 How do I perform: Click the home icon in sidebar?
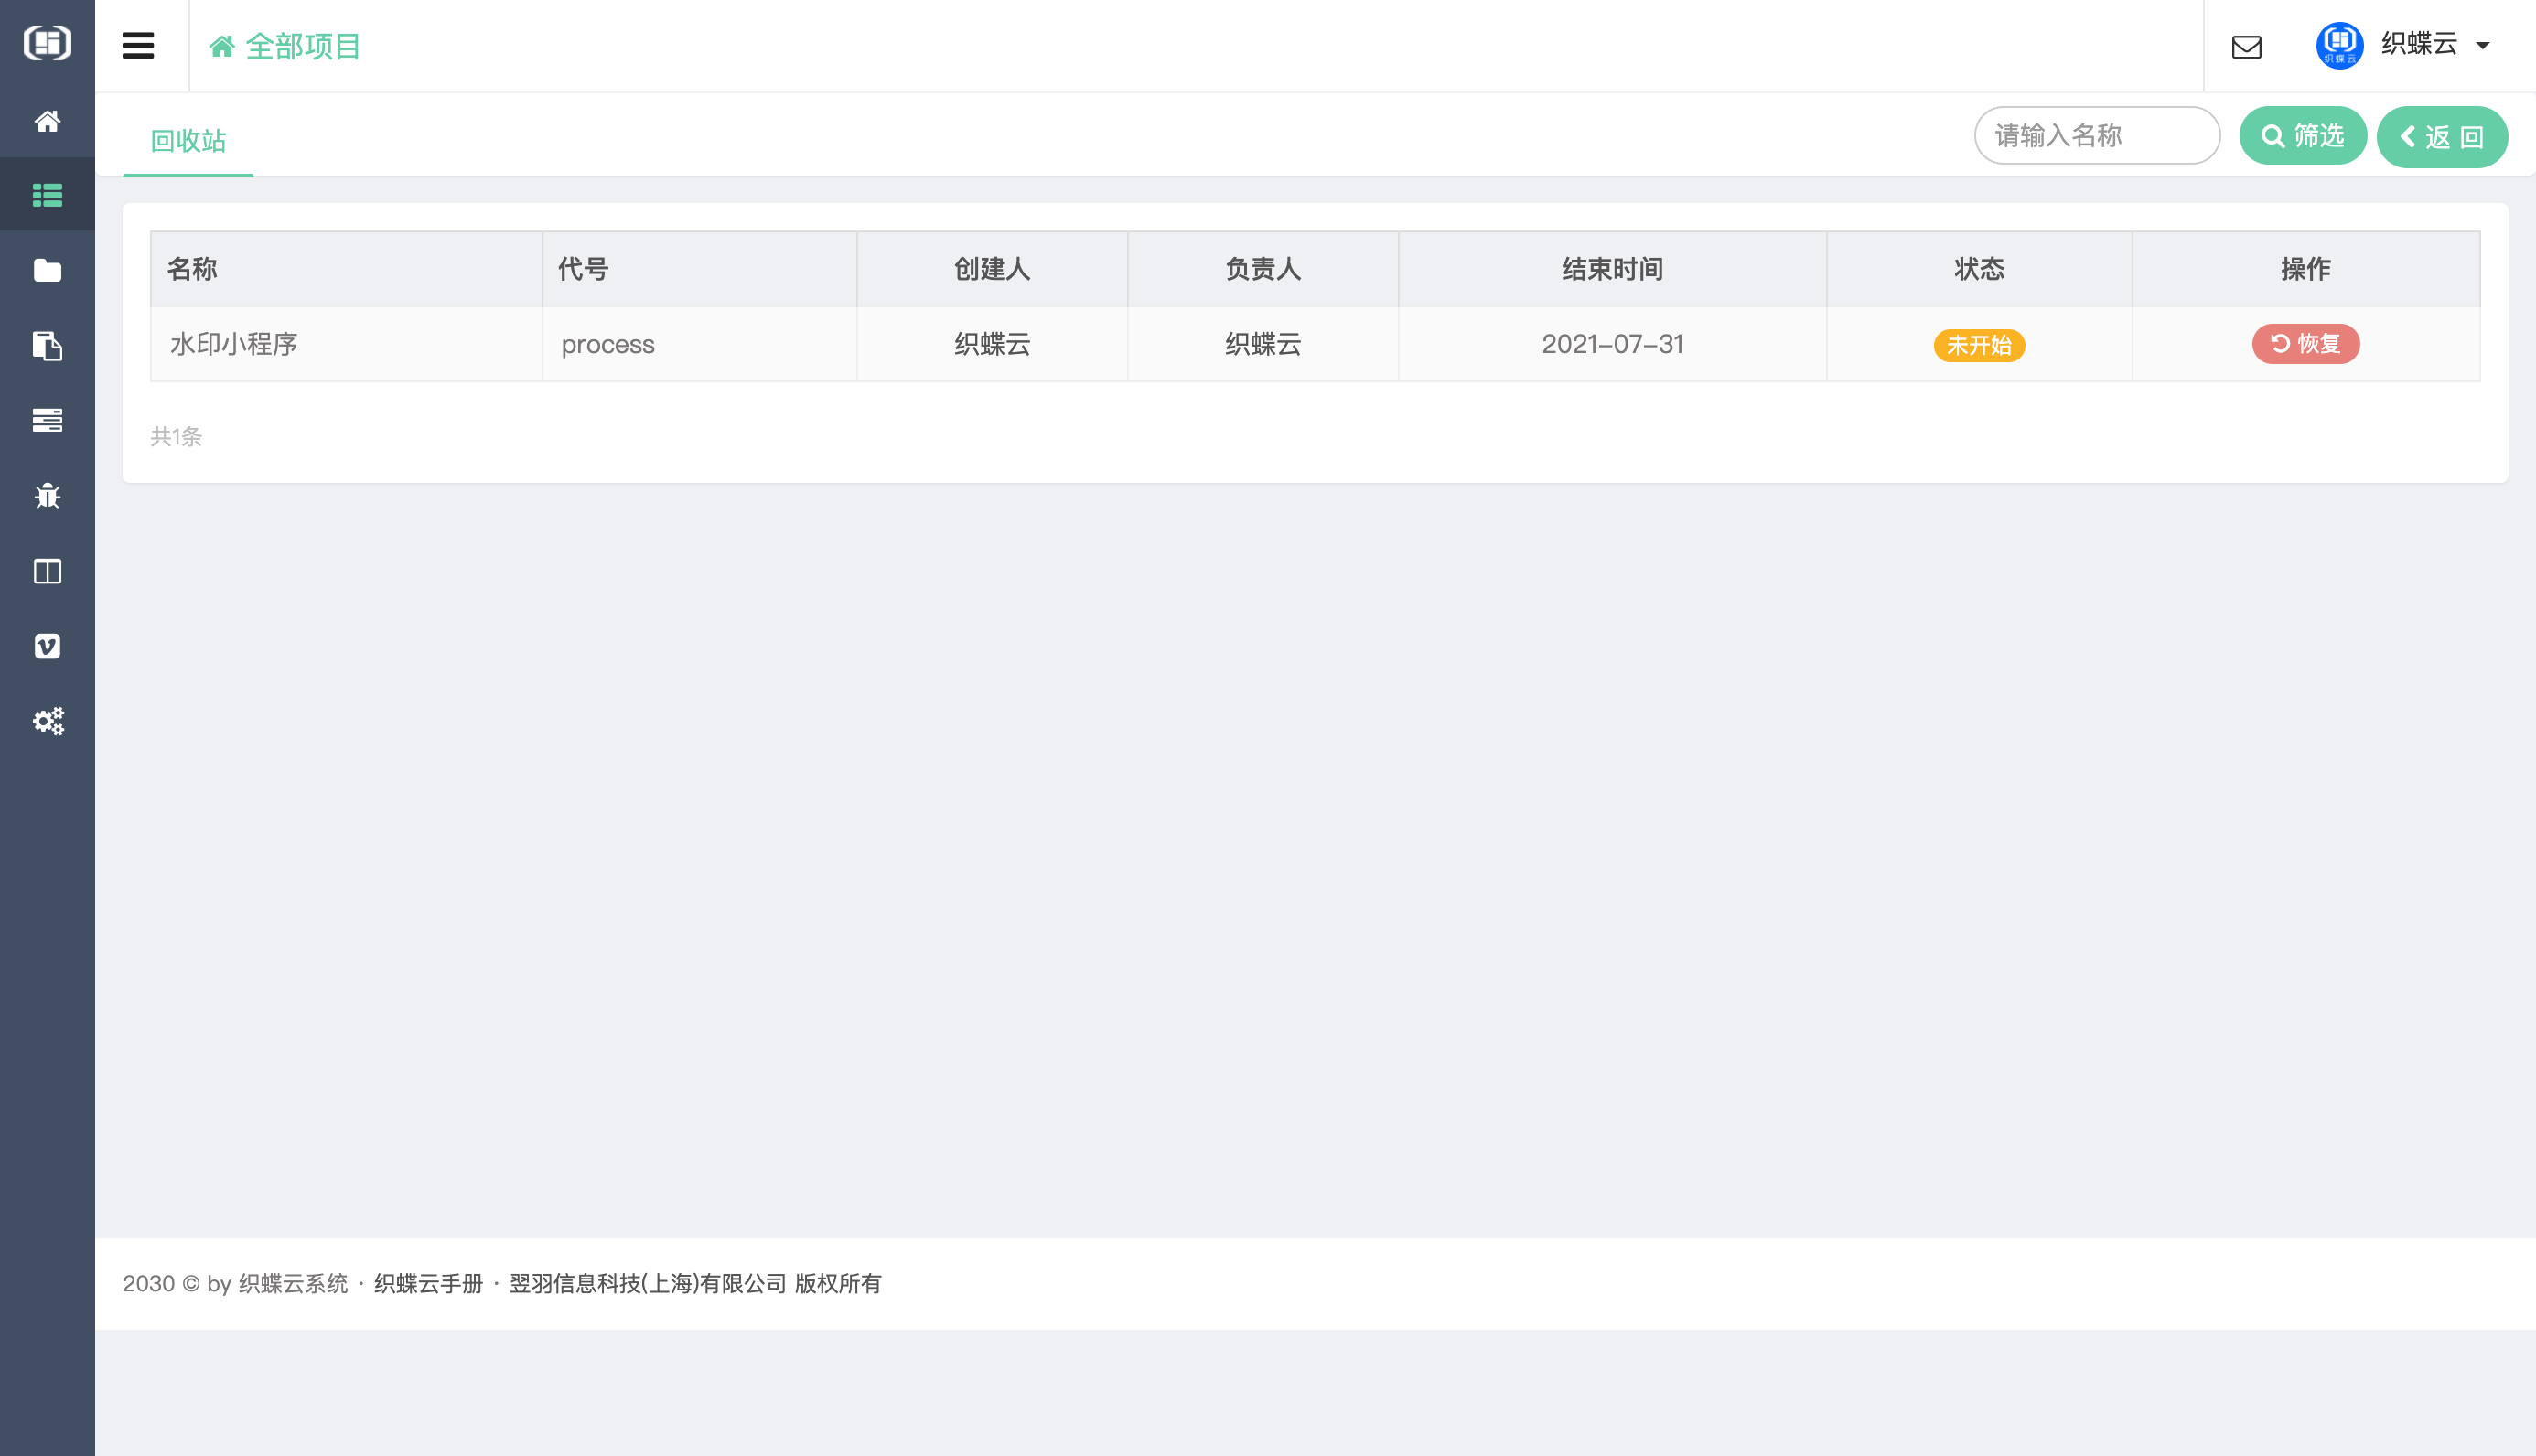[x=47, y=121]
